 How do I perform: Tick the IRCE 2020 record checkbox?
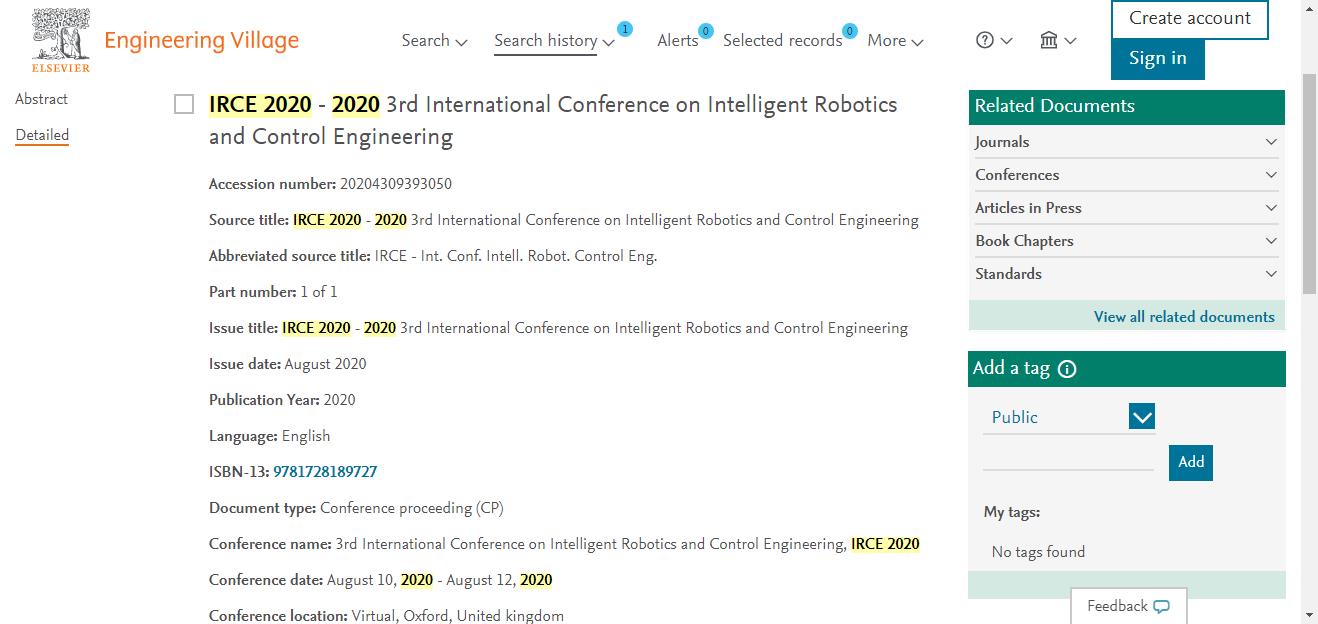[184, 105]
